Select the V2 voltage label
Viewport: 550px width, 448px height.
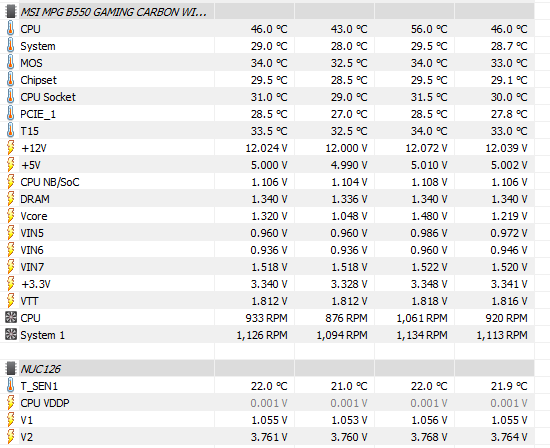tap(27, 437)
